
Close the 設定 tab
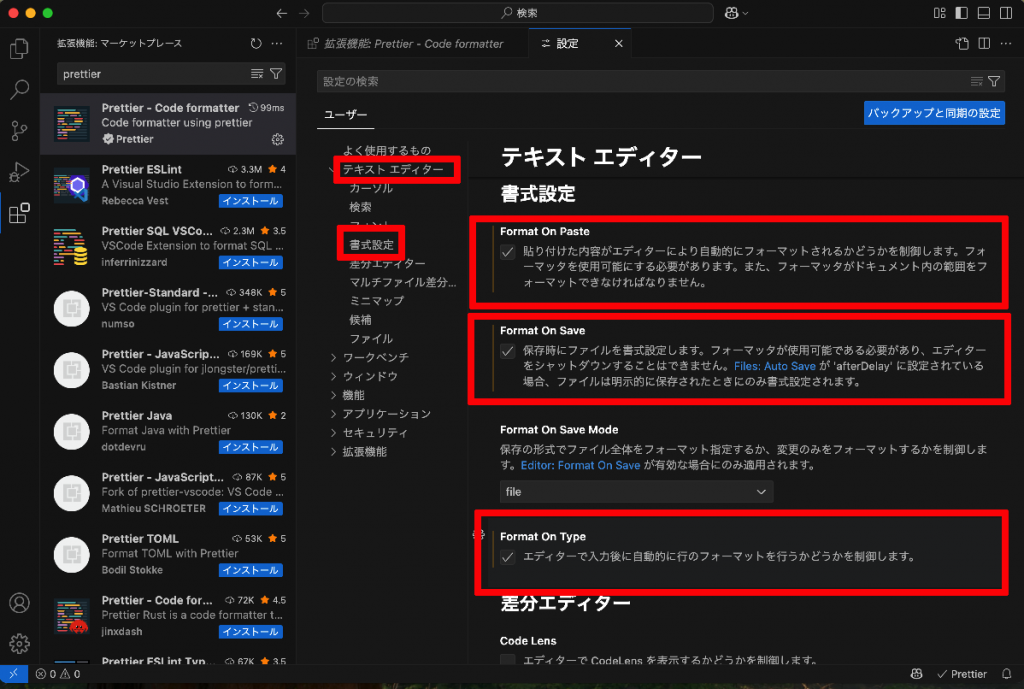point(618,44)
